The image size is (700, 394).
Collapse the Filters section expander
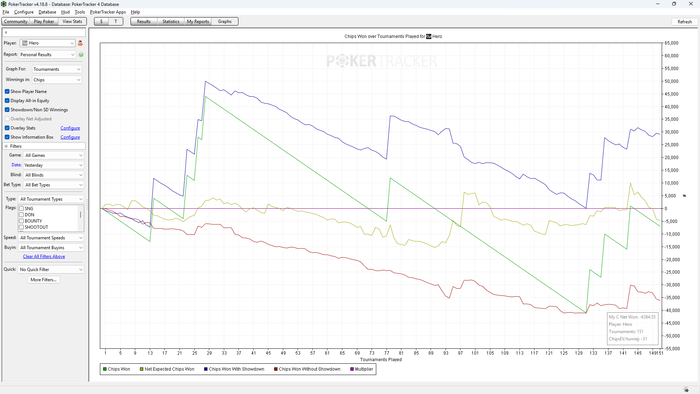(6, 146)
